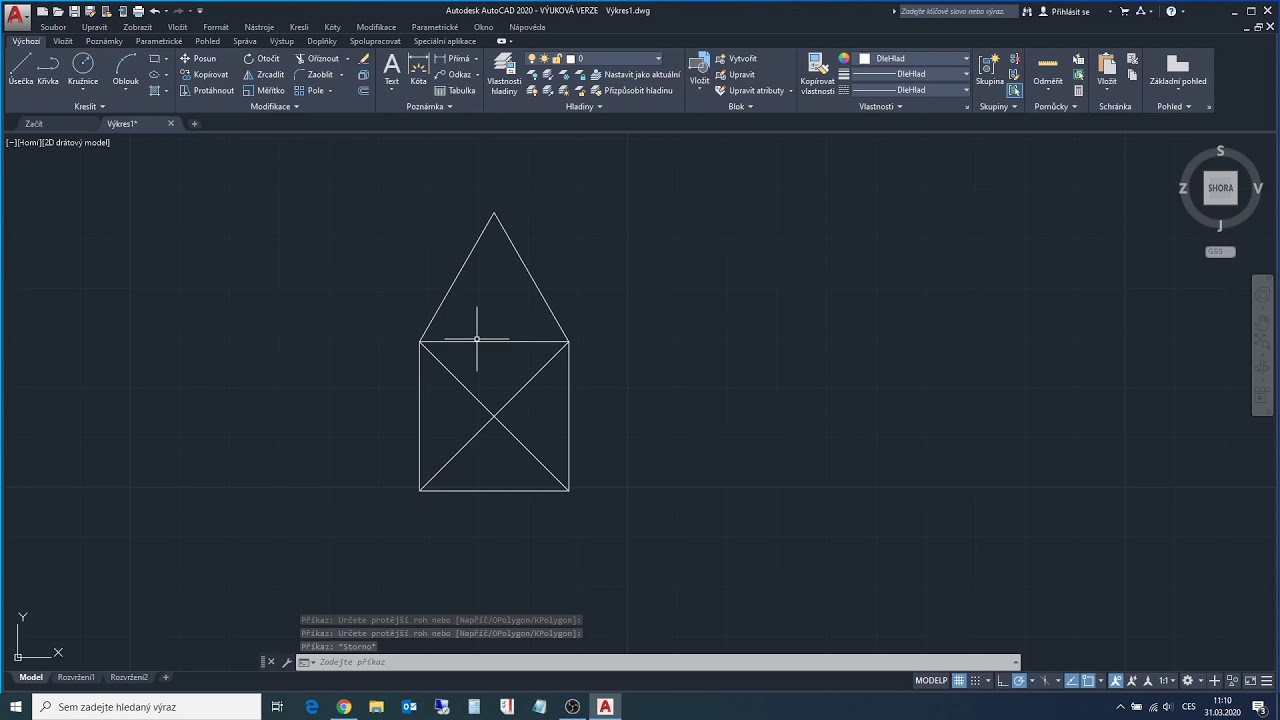Select the Oblouk arc tool
This screenshot has height=720, width=1280.
(126, 69)
